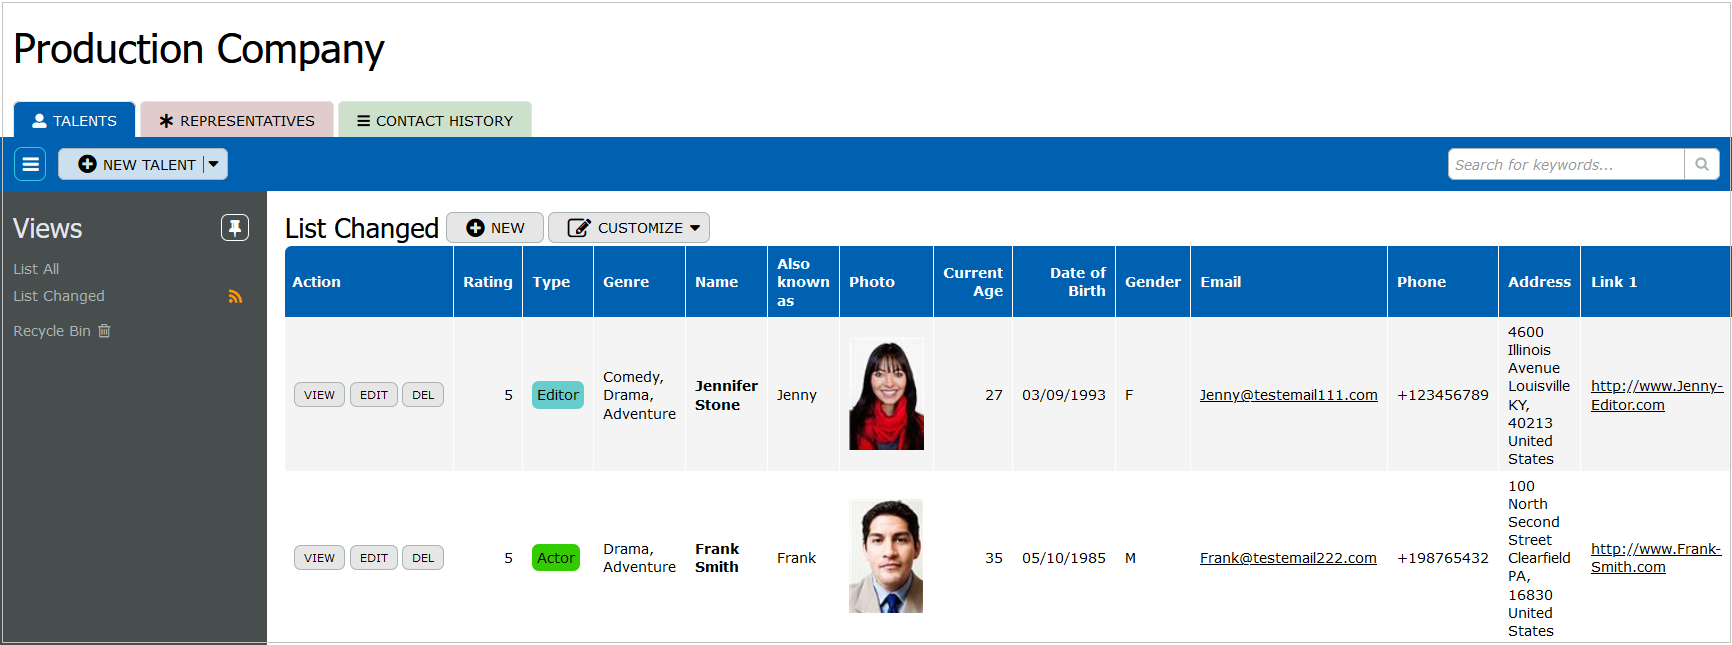1732x645 pixels.
Task: Delete the Frank Smith record
Action: tap(423, 558)
